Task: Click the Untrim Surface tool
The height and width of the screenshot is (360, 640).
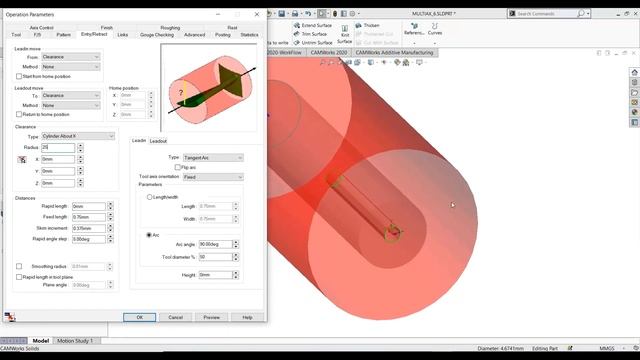Action: 313,42
